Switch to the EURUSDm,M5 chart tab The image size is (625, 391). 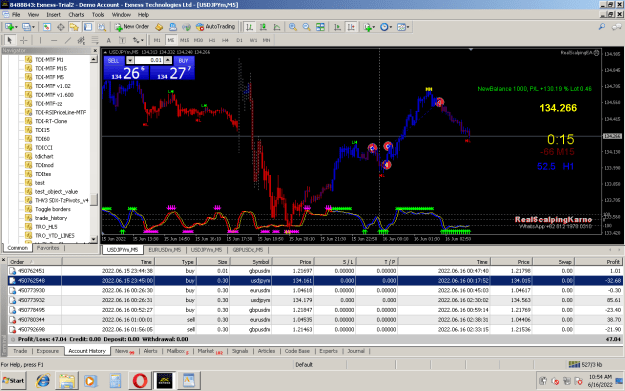pyautogui.click(x=165, y=250)
